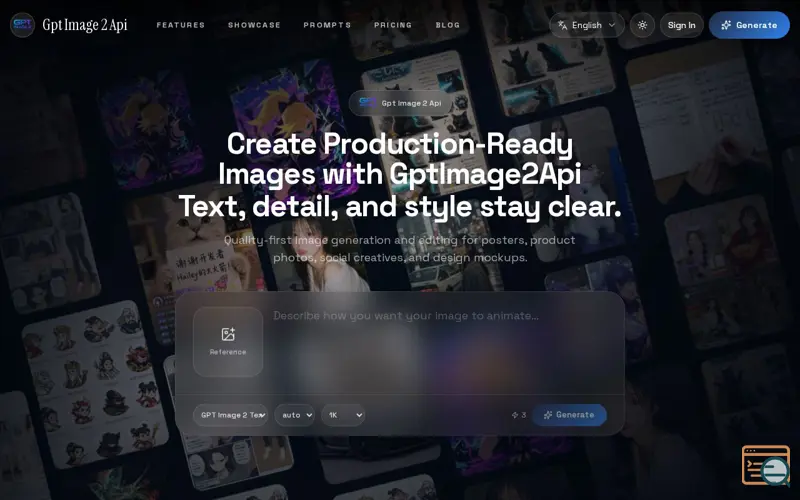Image resolution: width=800 pixels, height=500 pixels.
Task: Click the Generate button in prompt panel
Action: [x=569, y=415]
